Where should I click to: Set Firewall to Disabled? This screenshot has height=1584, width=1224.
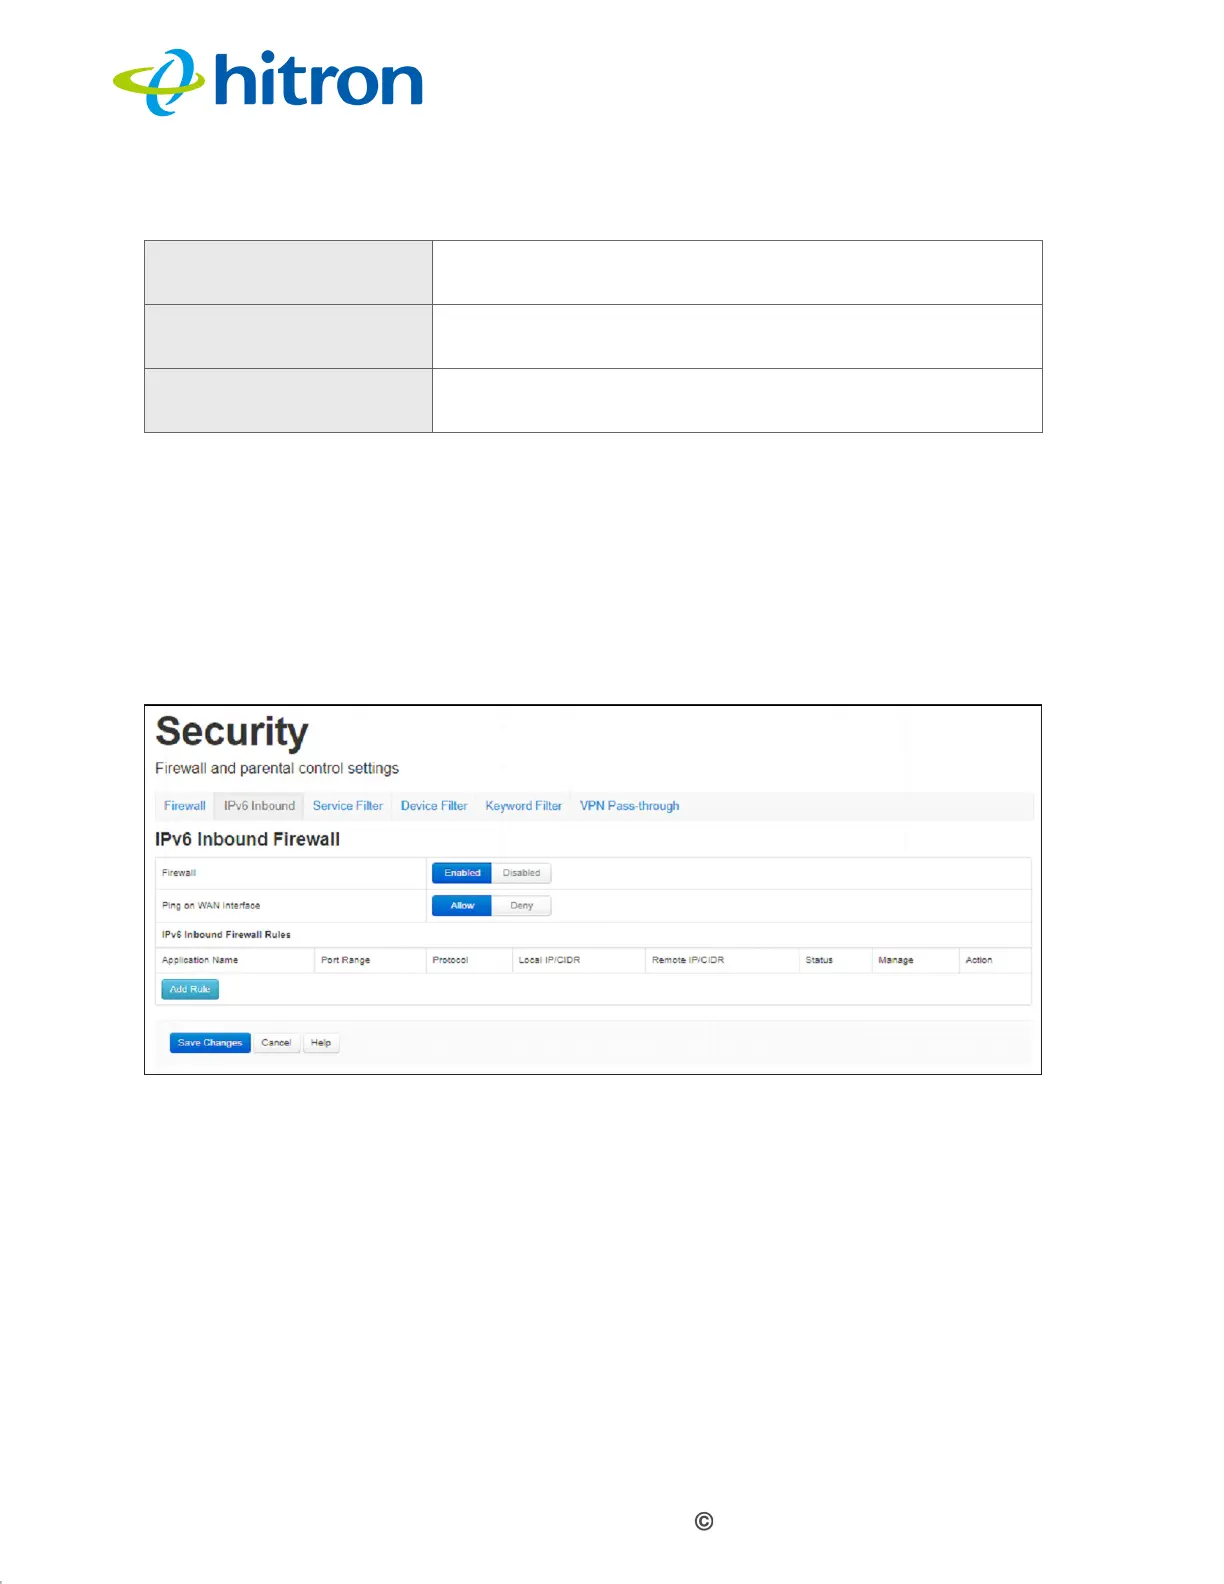(x=521, y=873)
